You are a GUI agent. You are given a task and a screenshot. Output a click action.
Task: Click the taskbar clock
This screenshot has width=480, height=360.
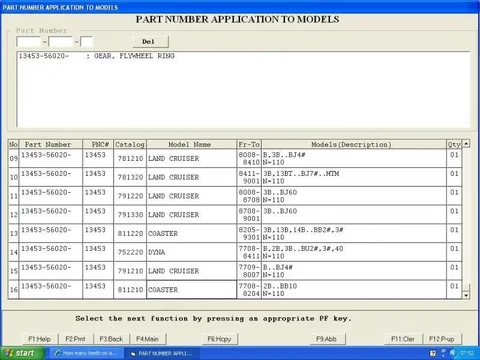[x=467, y=353]
